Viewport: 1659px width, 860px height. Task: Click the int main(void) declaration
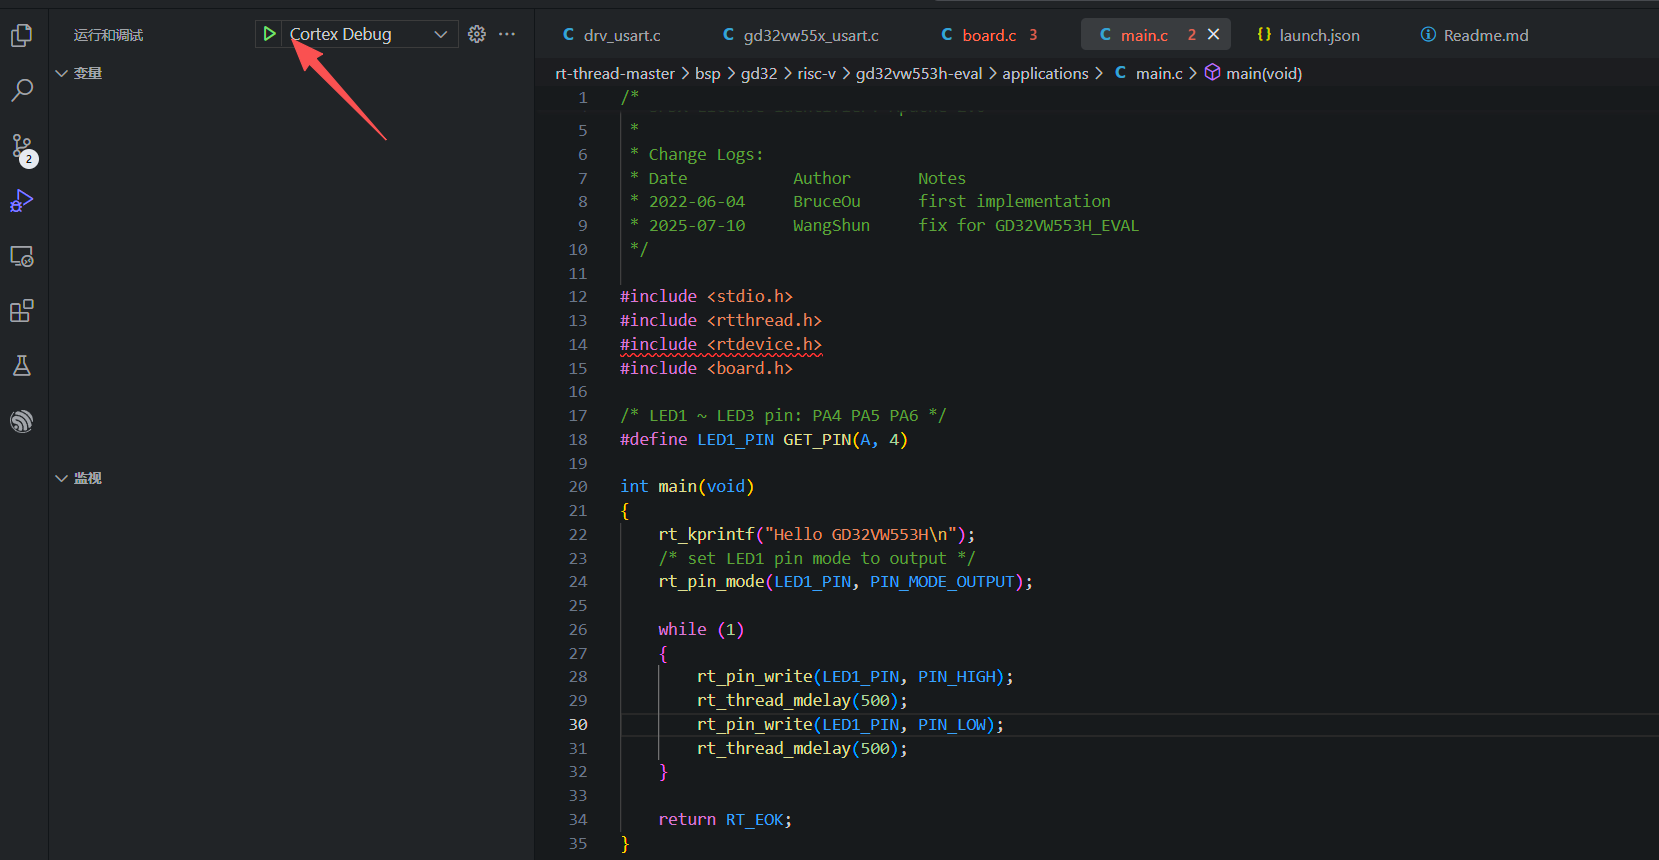(x=687, y=486)
